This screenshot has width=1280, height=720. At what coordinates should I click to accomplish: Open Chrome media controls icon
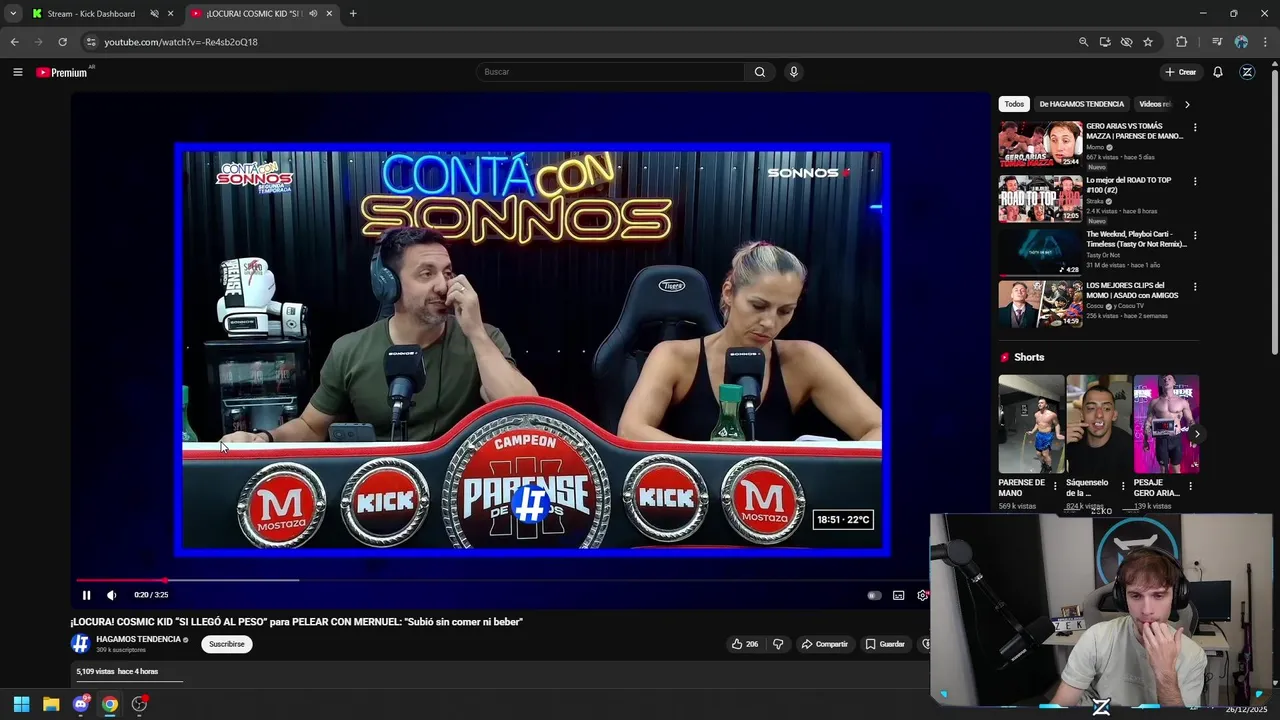point(1217,42)
